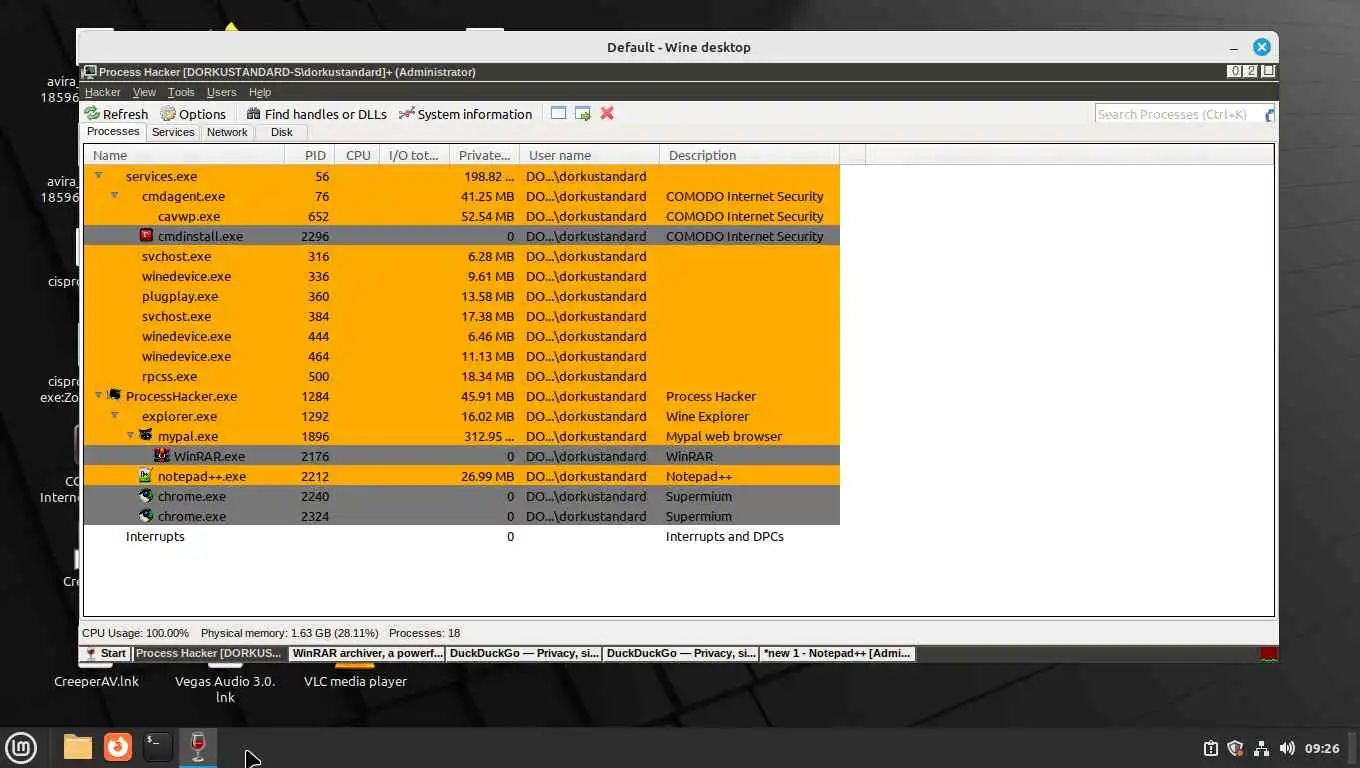Open the Help menu
This screenshot has height=768, width=1360.
pyautogui.click(x=260, y=92)
